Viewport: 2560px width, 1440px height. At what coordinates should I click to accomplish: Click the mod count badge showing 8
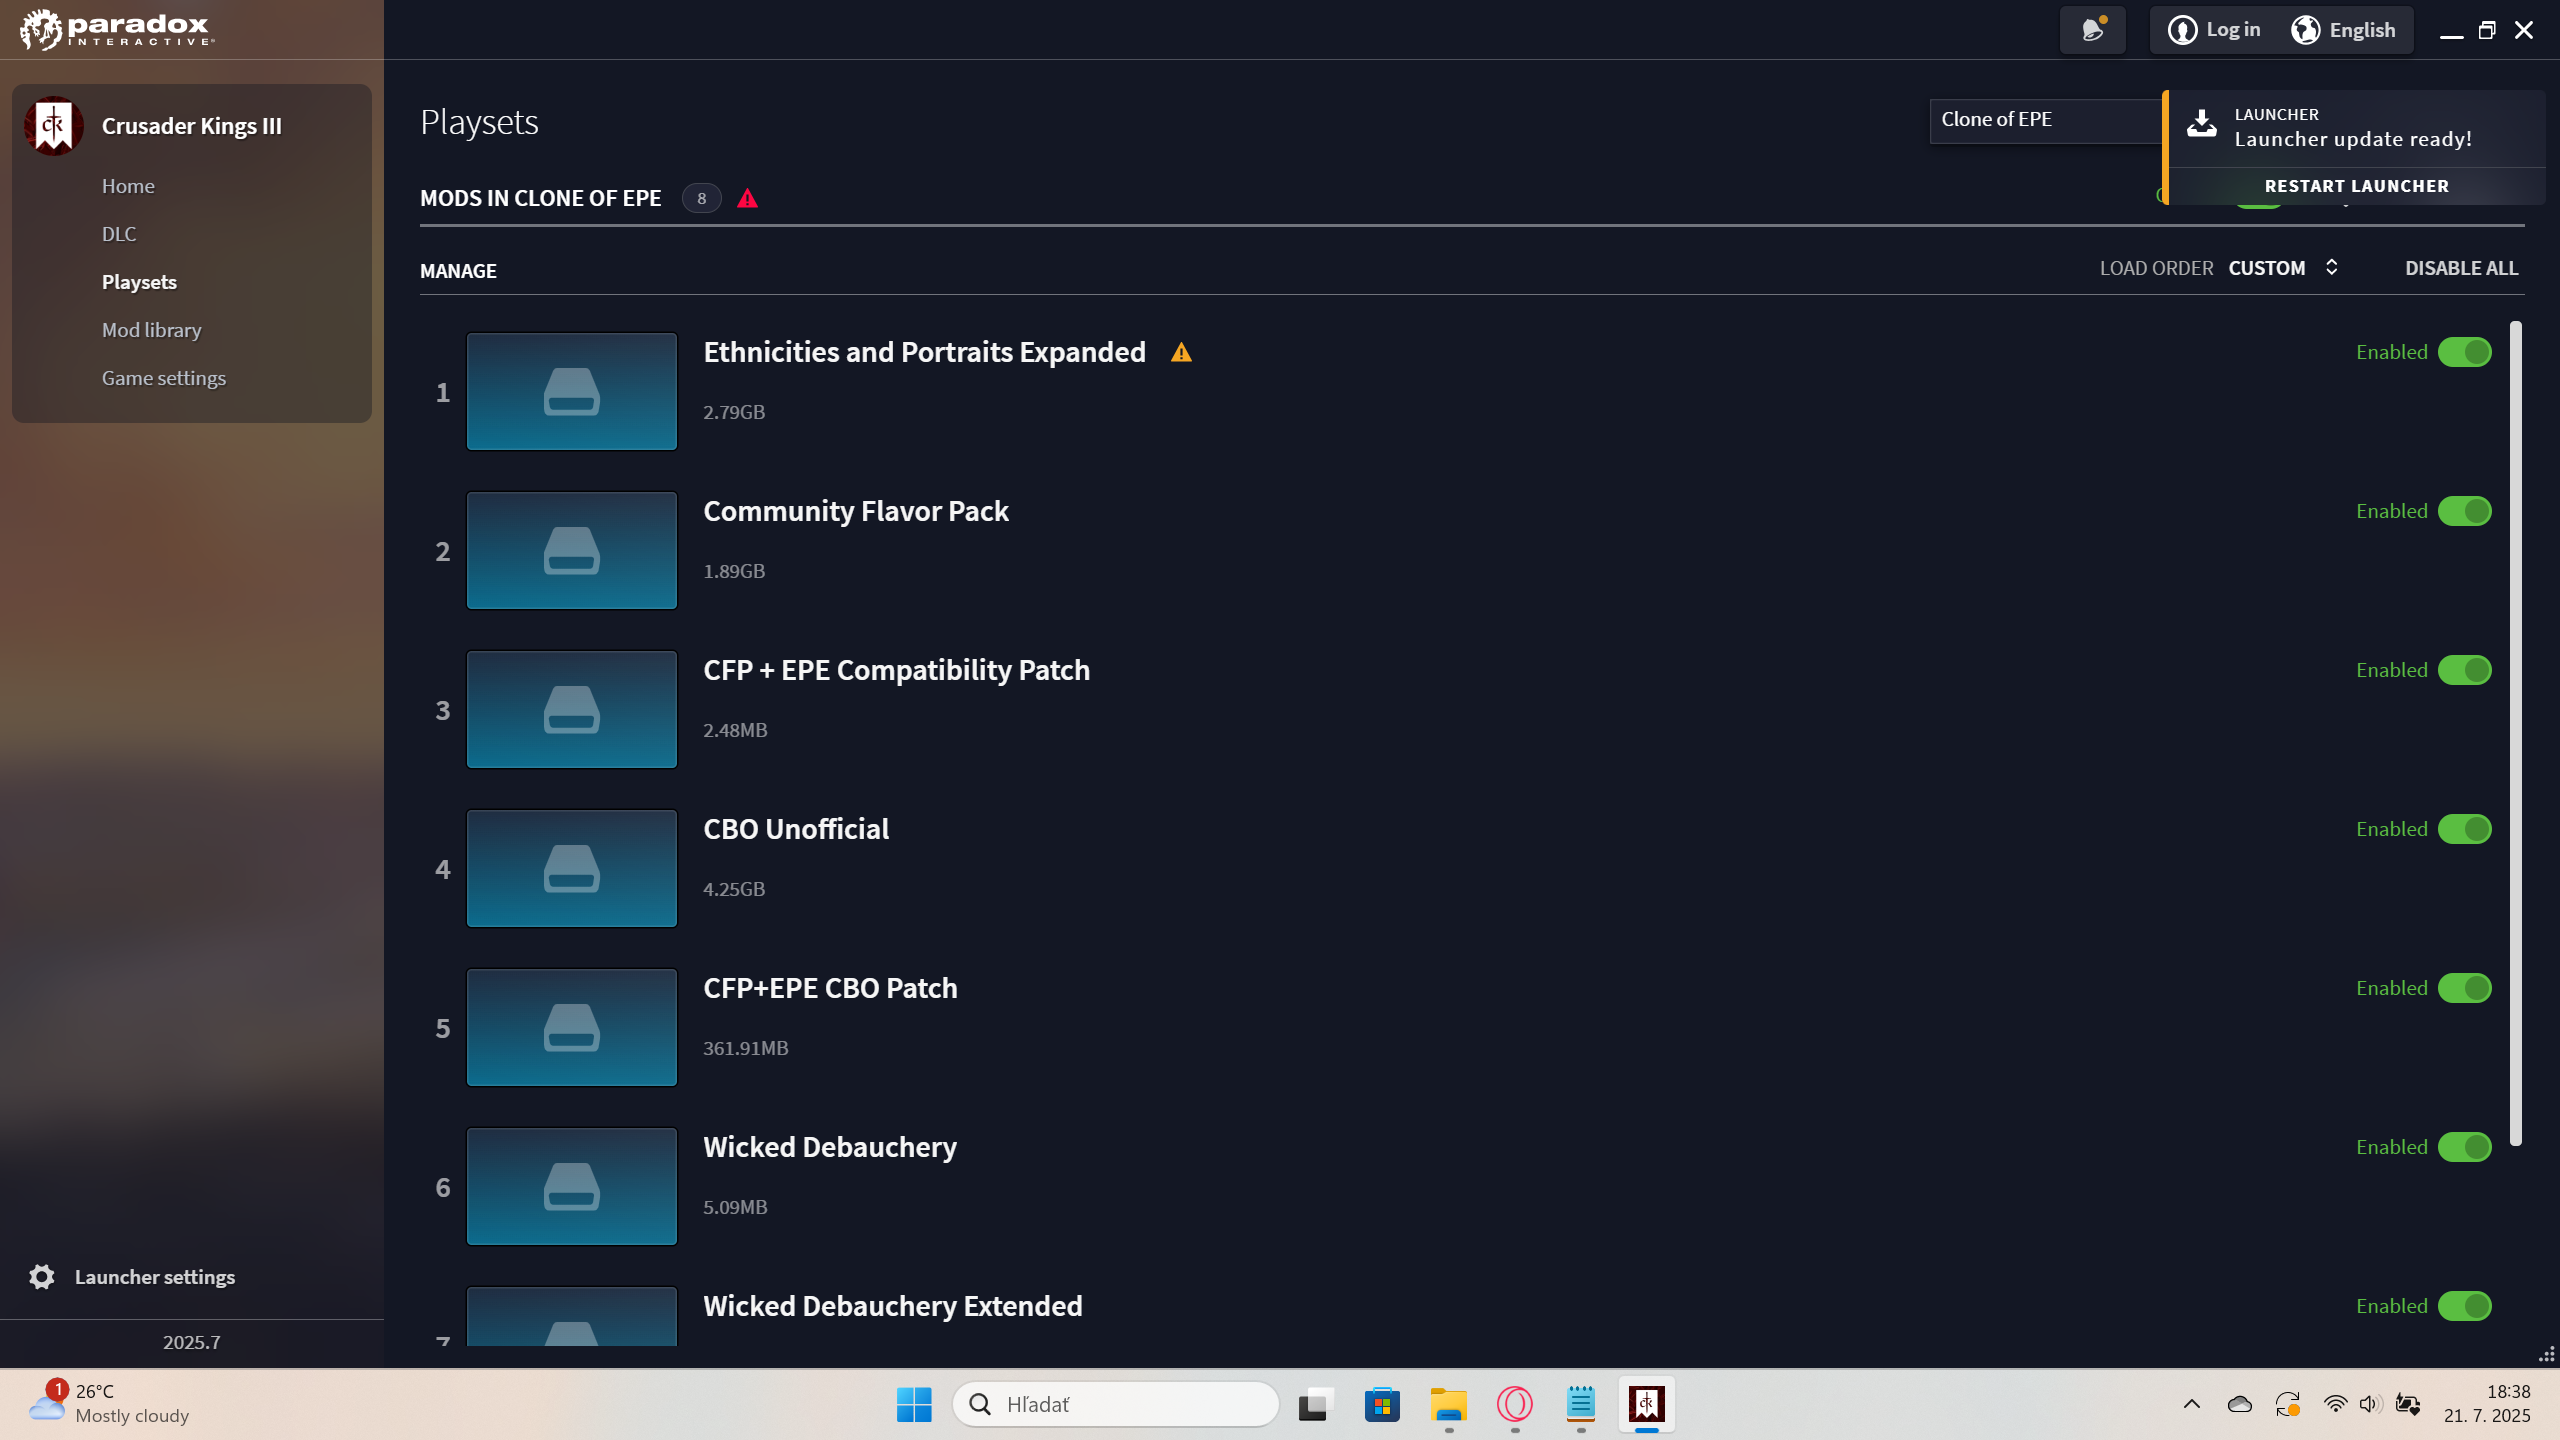pyautogui.click(x=701, y=198)
